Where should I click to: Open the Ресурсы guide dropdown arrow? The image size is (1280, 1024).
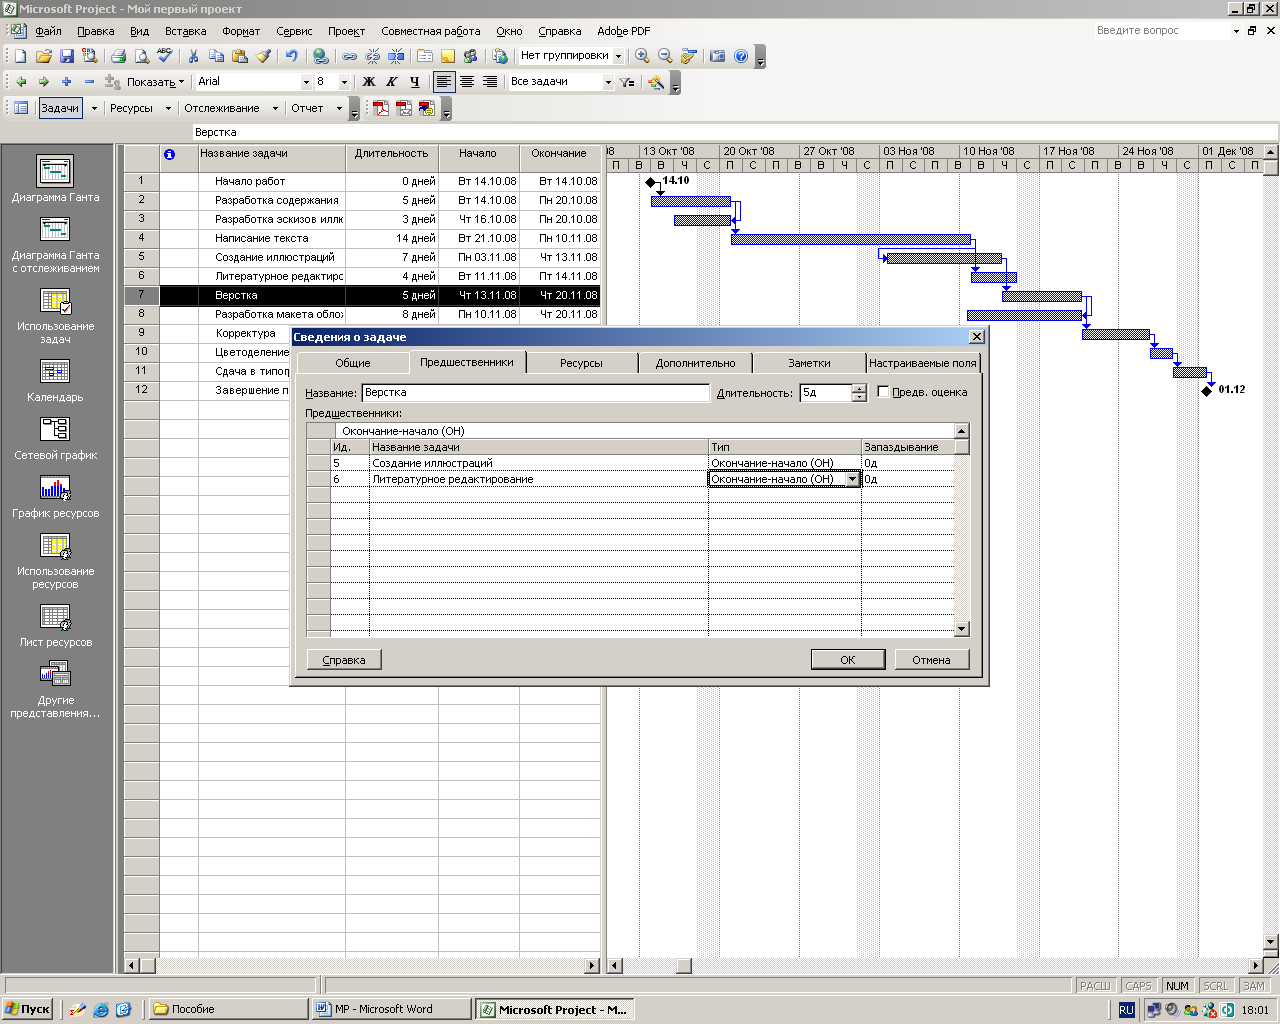tap(168, 108)
